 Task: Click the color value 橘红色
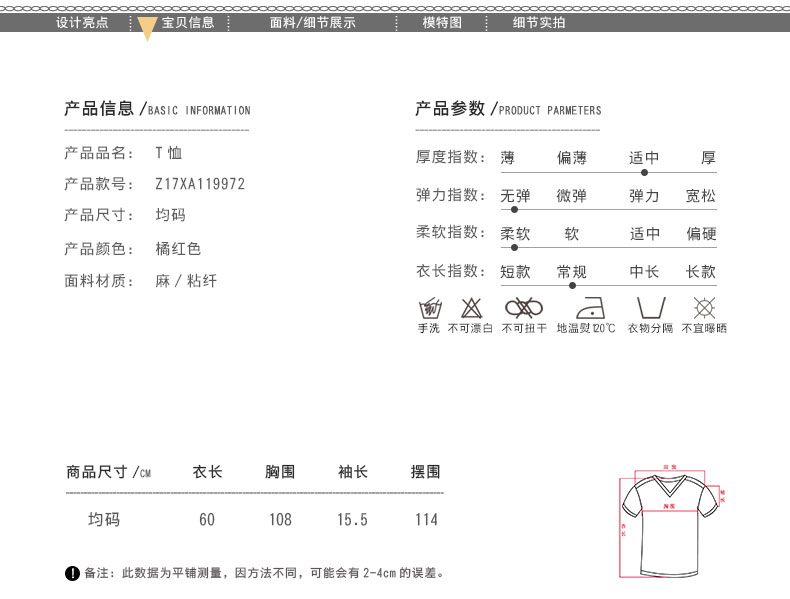click(x=178, y=249)
